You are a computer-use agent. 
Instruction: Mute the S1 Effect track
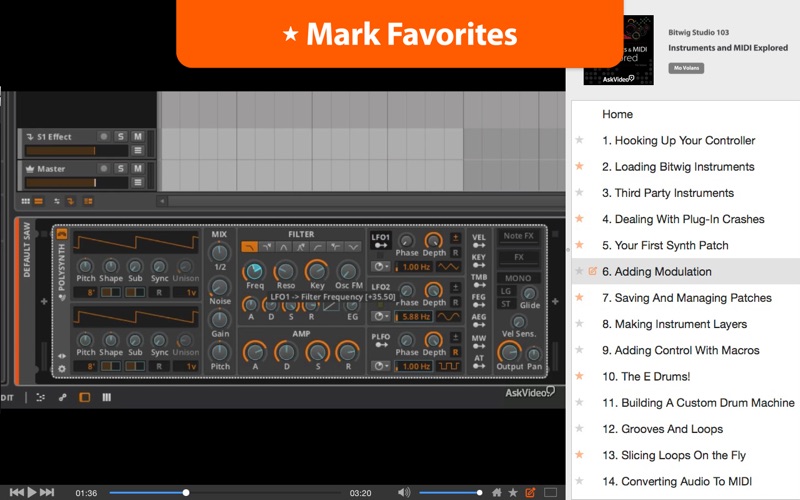click(138, 137)
